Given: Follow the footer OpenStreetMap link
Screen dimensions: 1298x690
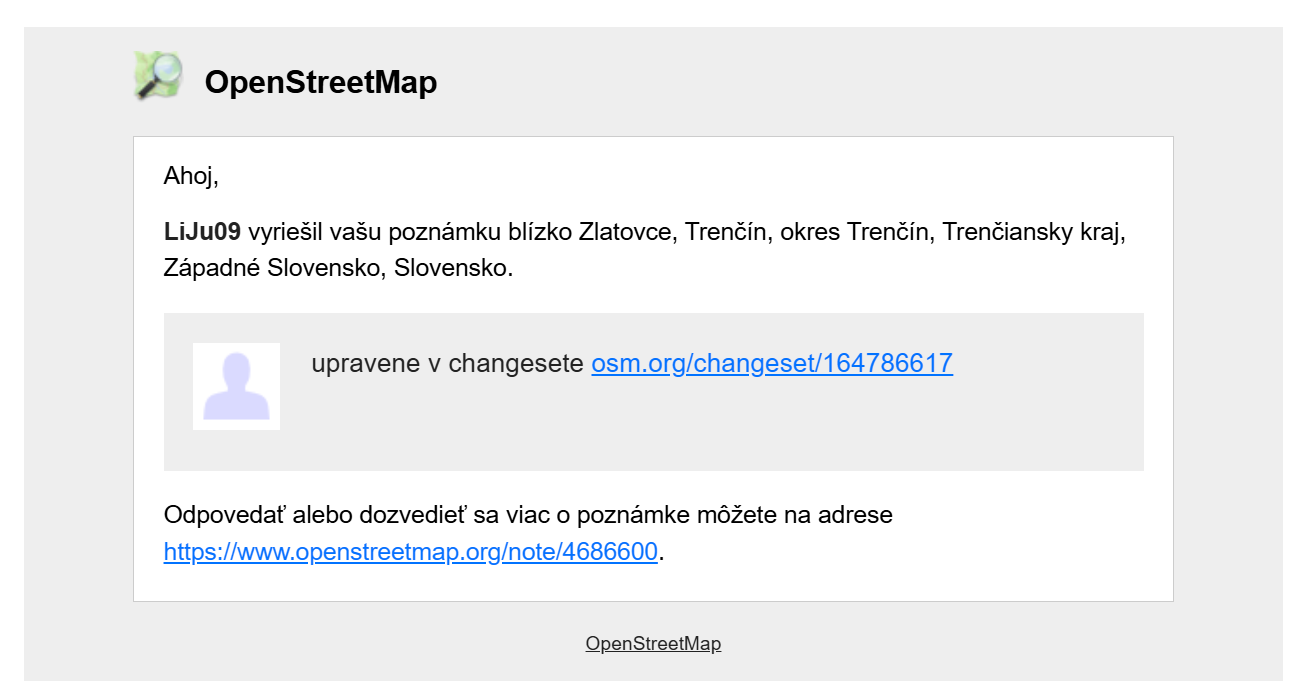Looking at the screenshot, I should coord(653,643).
